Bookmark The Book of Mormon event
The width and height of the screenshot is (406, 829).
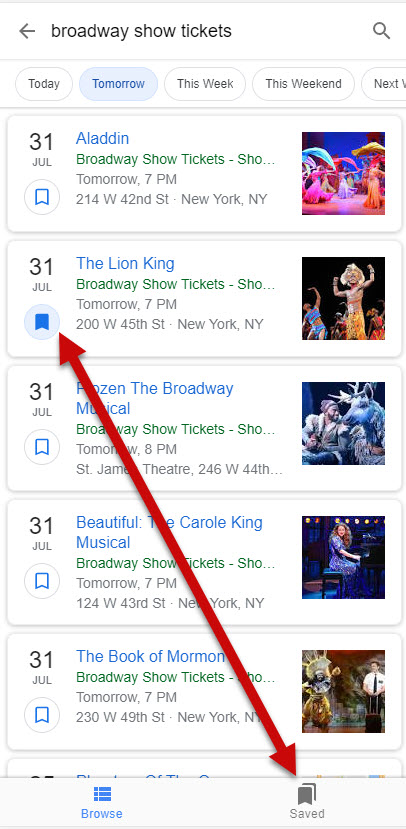(x=42, y=715)
